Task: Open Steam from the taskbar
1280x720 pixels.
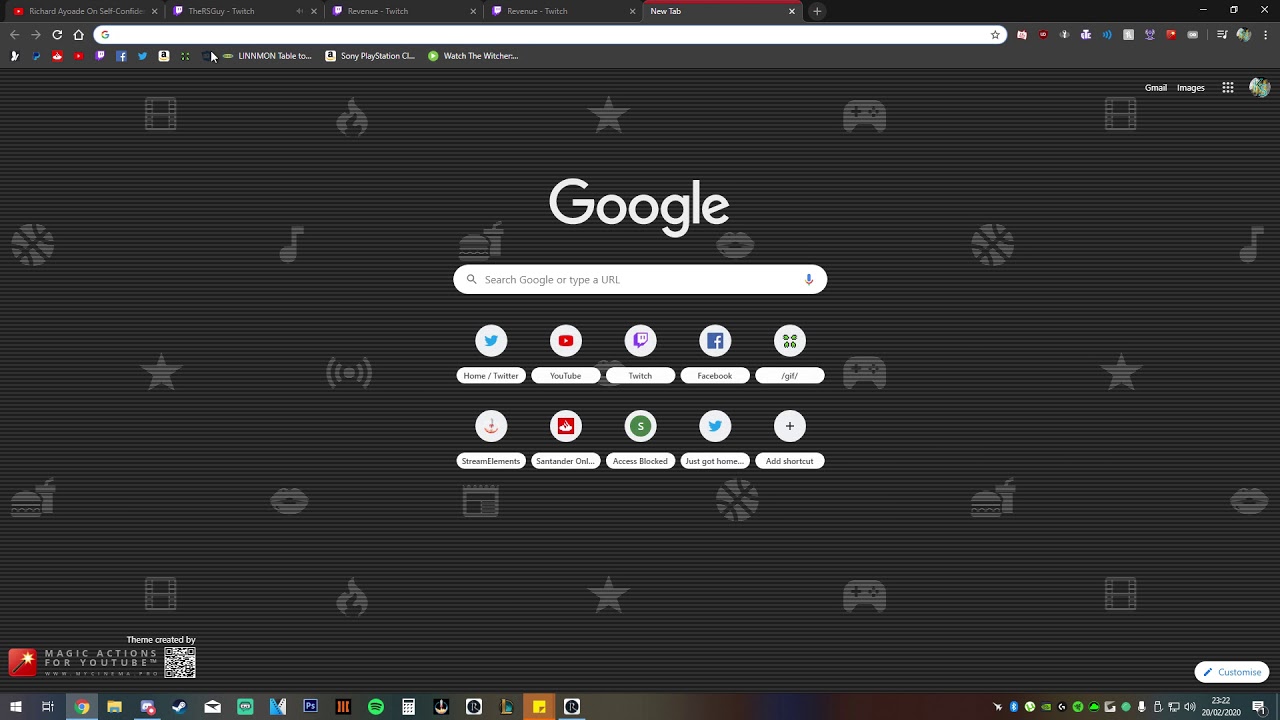Action: [x=179, y=707]
